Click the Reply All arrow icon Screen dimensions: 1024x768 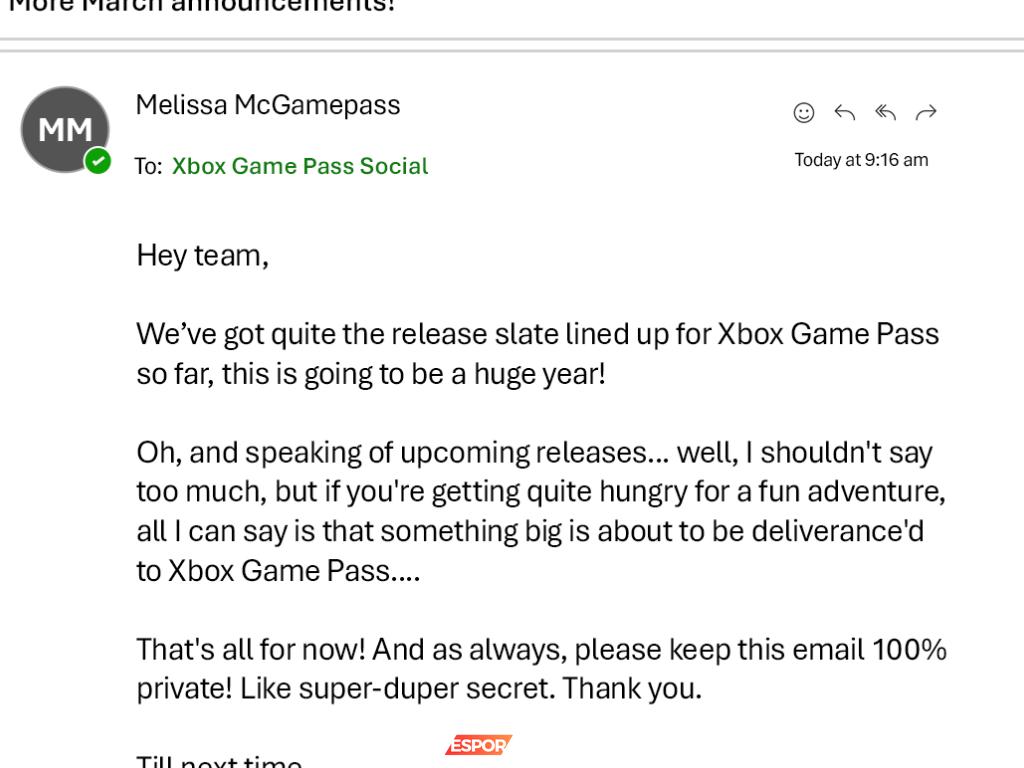[x=885, y=113]
